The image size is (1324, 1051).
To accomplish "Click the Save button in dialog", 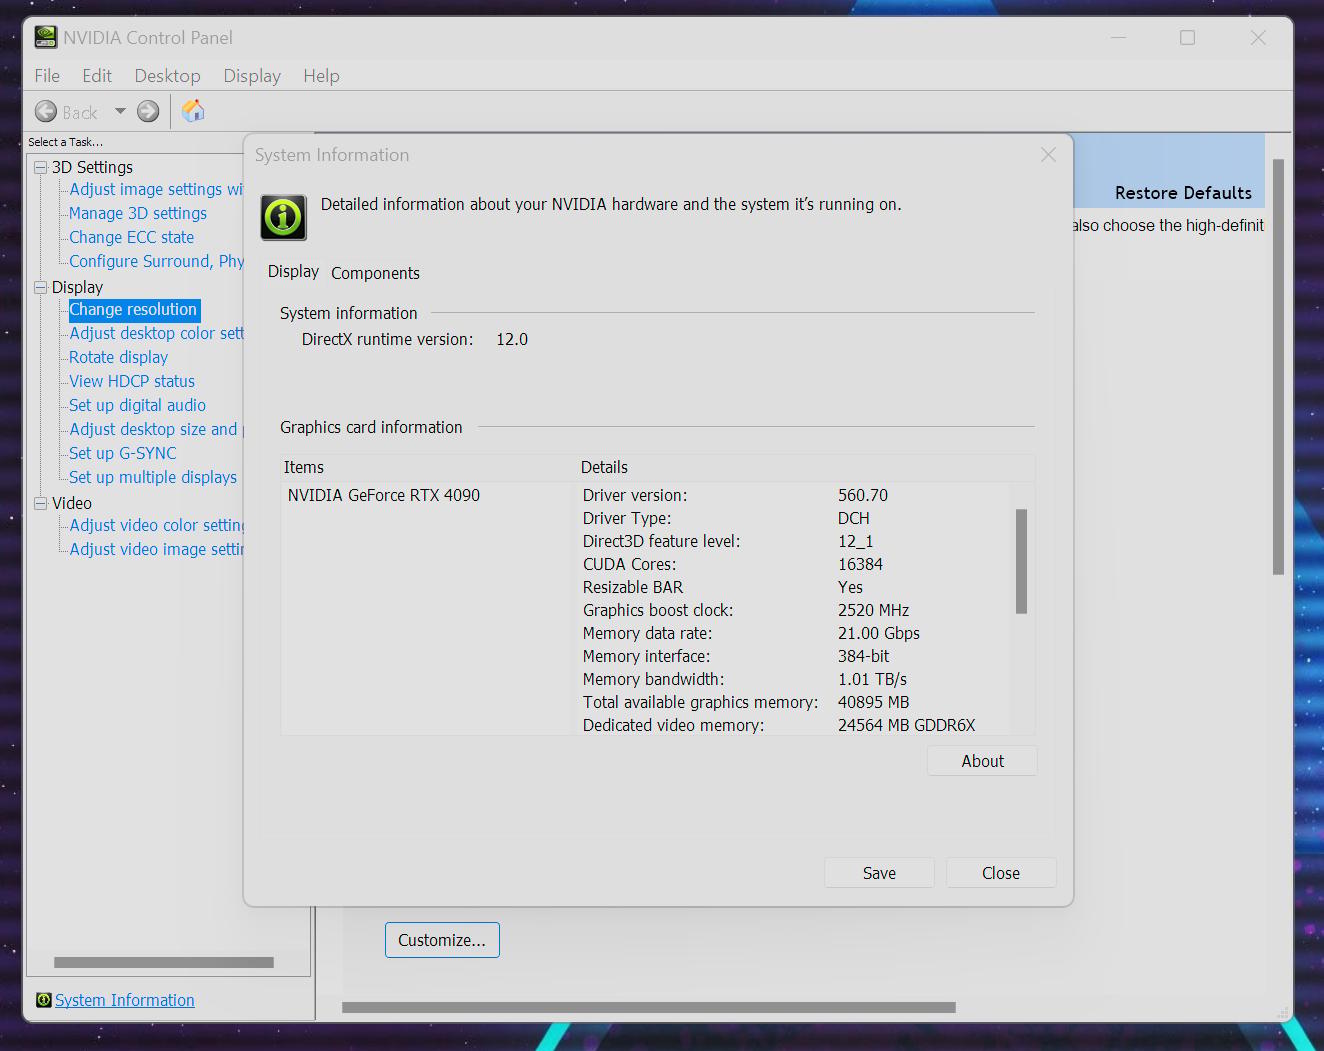I will [879, 873].
